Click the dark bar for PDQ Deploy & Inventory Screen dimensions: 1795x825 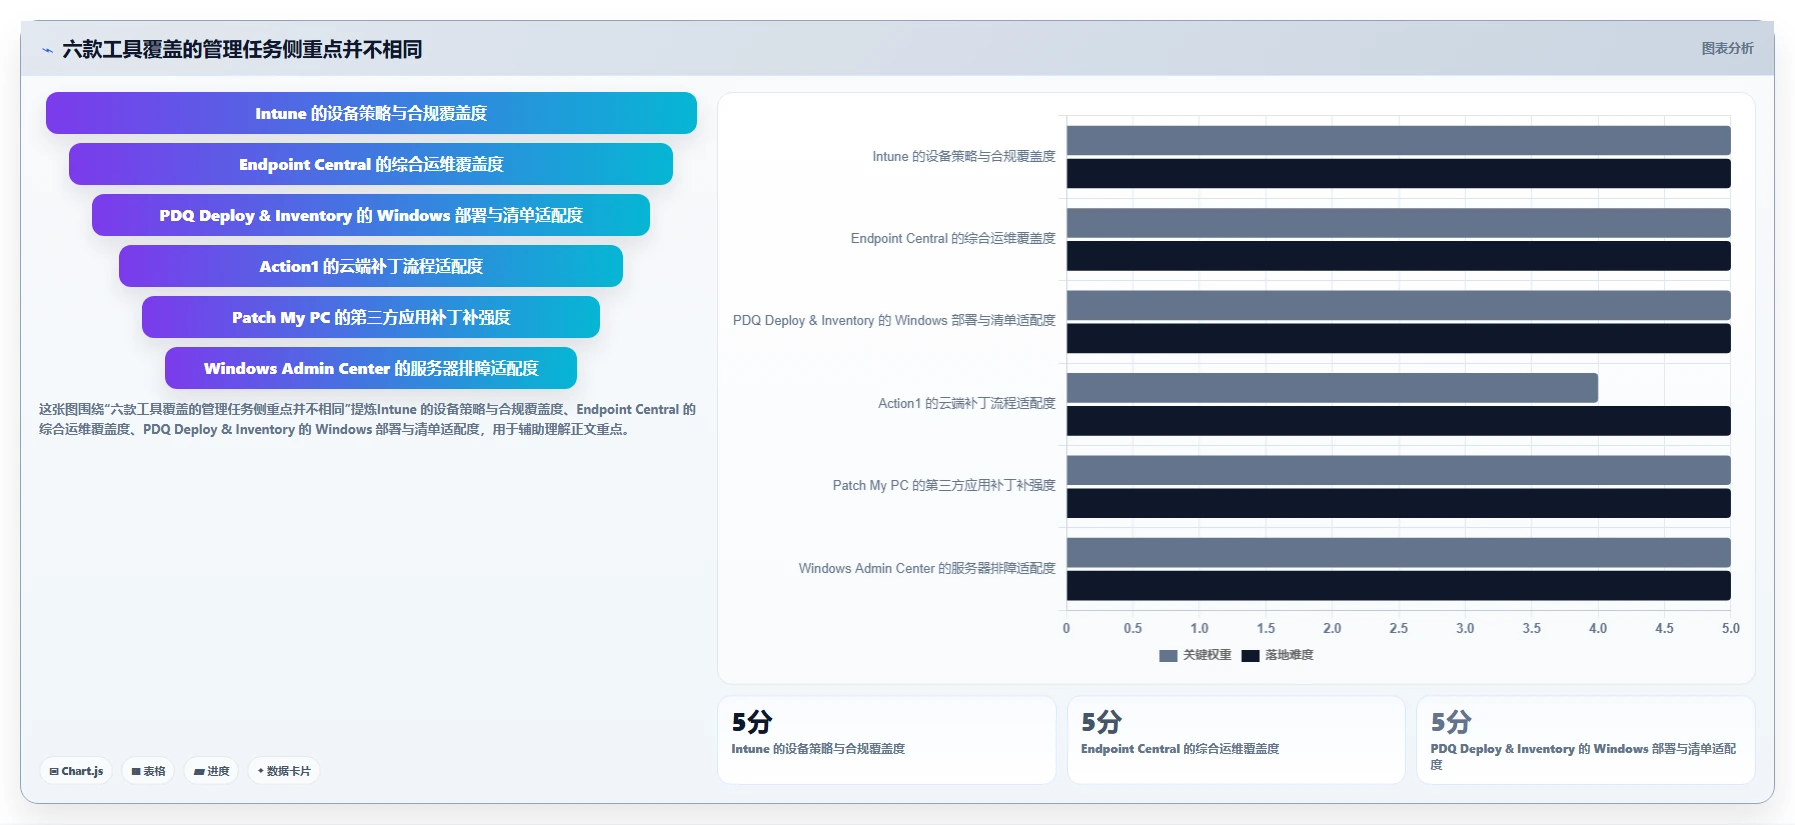pos(1398,338)
